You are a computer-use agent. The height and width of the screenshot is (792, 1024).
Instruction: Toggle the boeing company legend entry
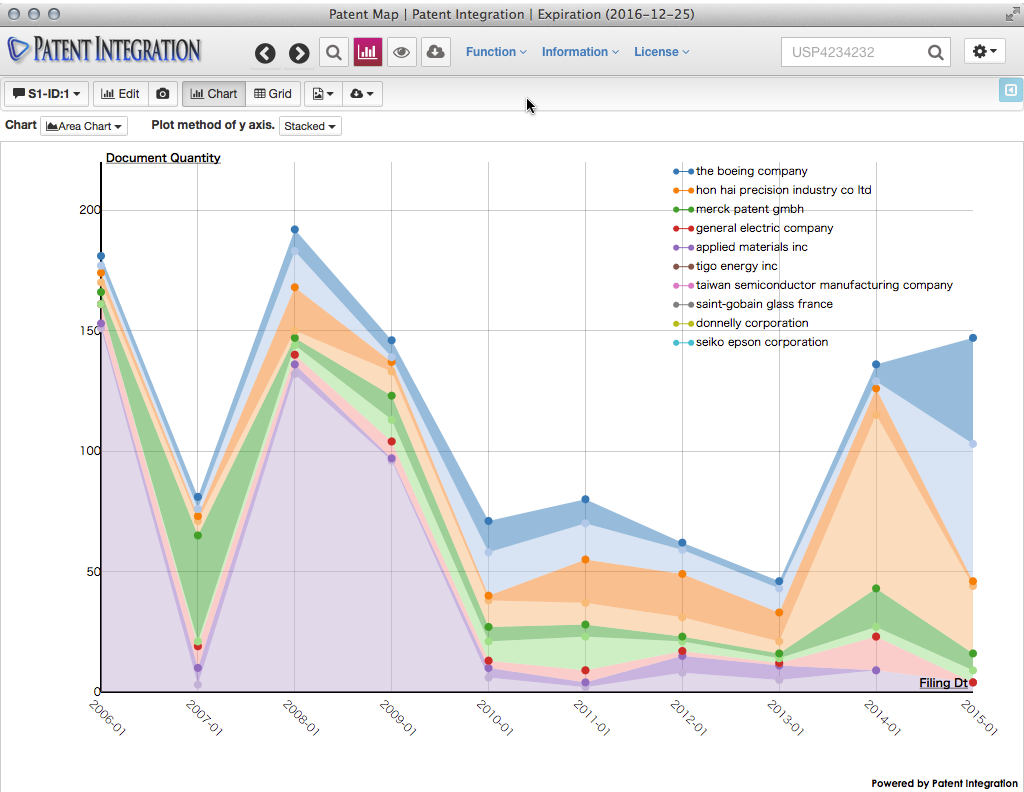tap(741, 171)
